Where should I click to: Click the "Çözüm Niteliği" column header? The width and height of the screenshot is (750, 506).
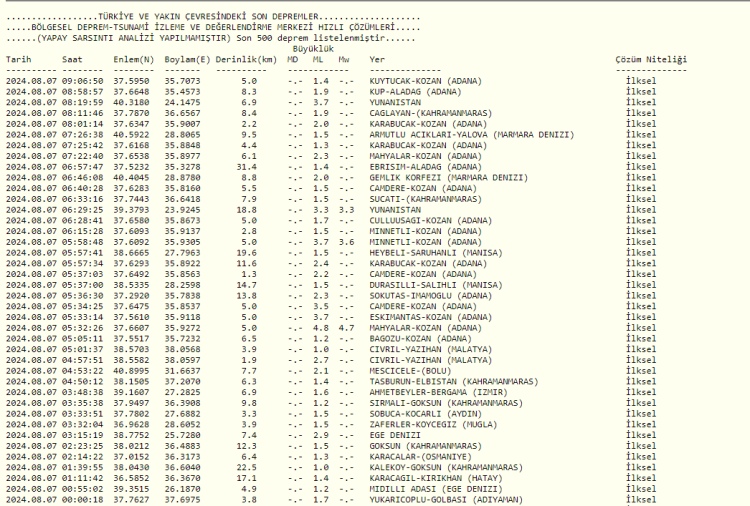coord(651,60)
